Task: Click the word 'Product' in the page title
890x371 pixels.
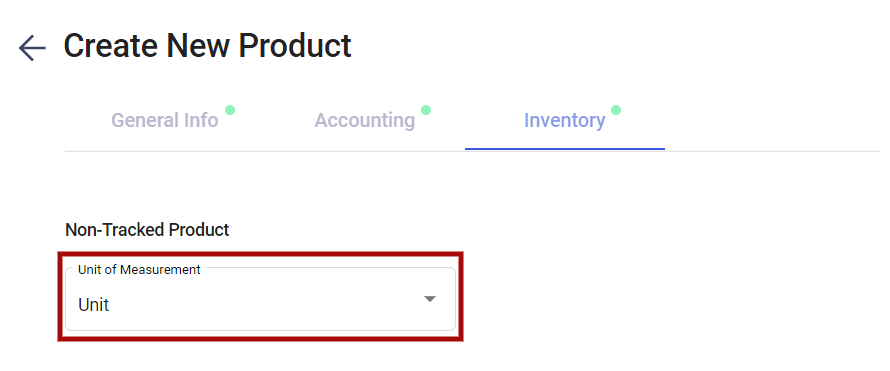Action: pos(295,47)
